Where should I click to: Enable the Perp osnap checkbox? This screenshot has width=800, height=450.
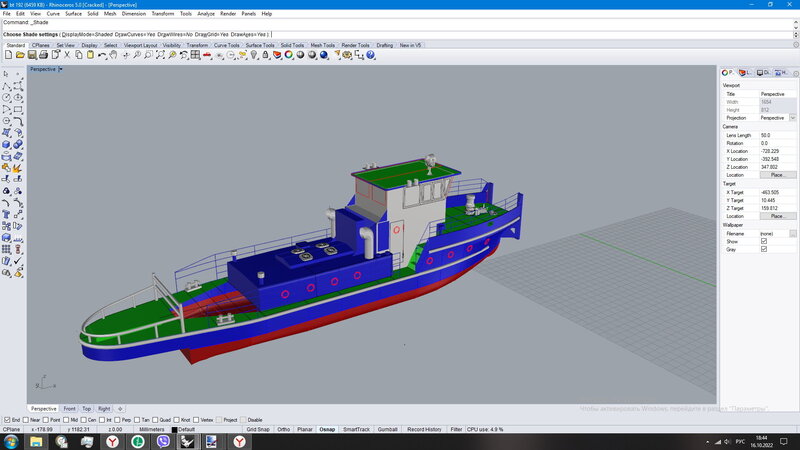click(117, 420)
